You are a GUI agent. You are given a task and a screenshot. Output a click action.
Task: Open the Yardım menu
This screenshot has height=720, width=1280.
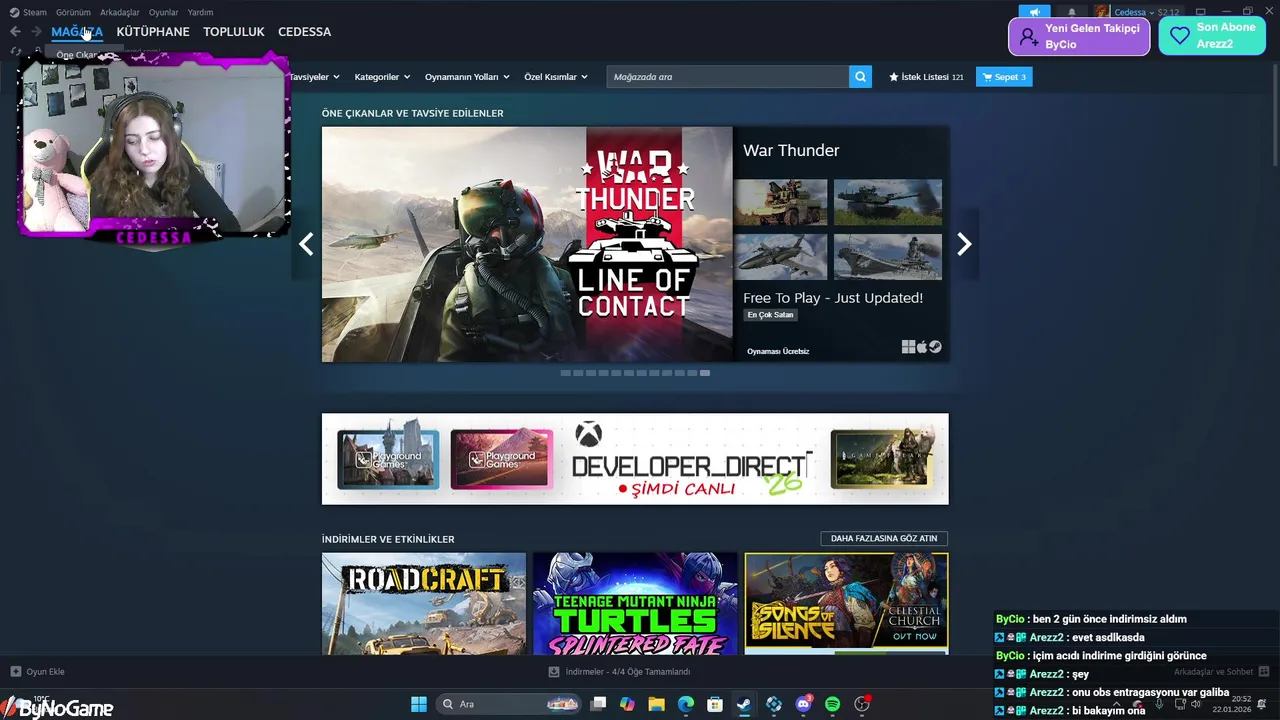coord(201,12)
